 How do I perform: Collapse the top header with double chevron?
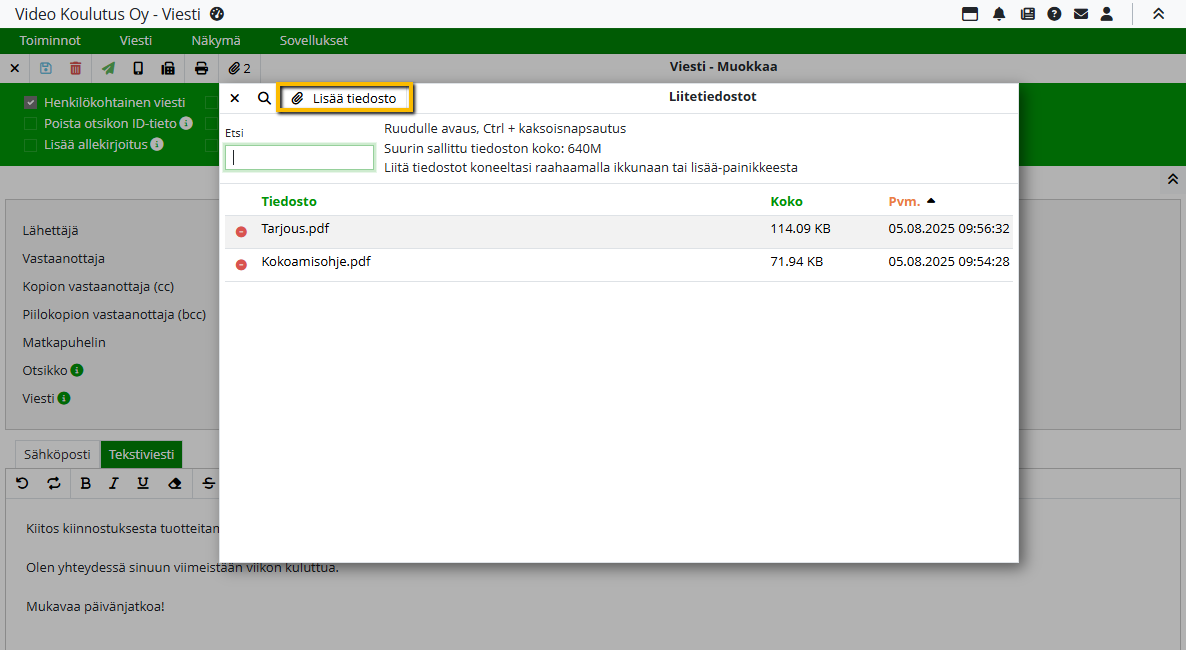click(x=1158, y=14)
